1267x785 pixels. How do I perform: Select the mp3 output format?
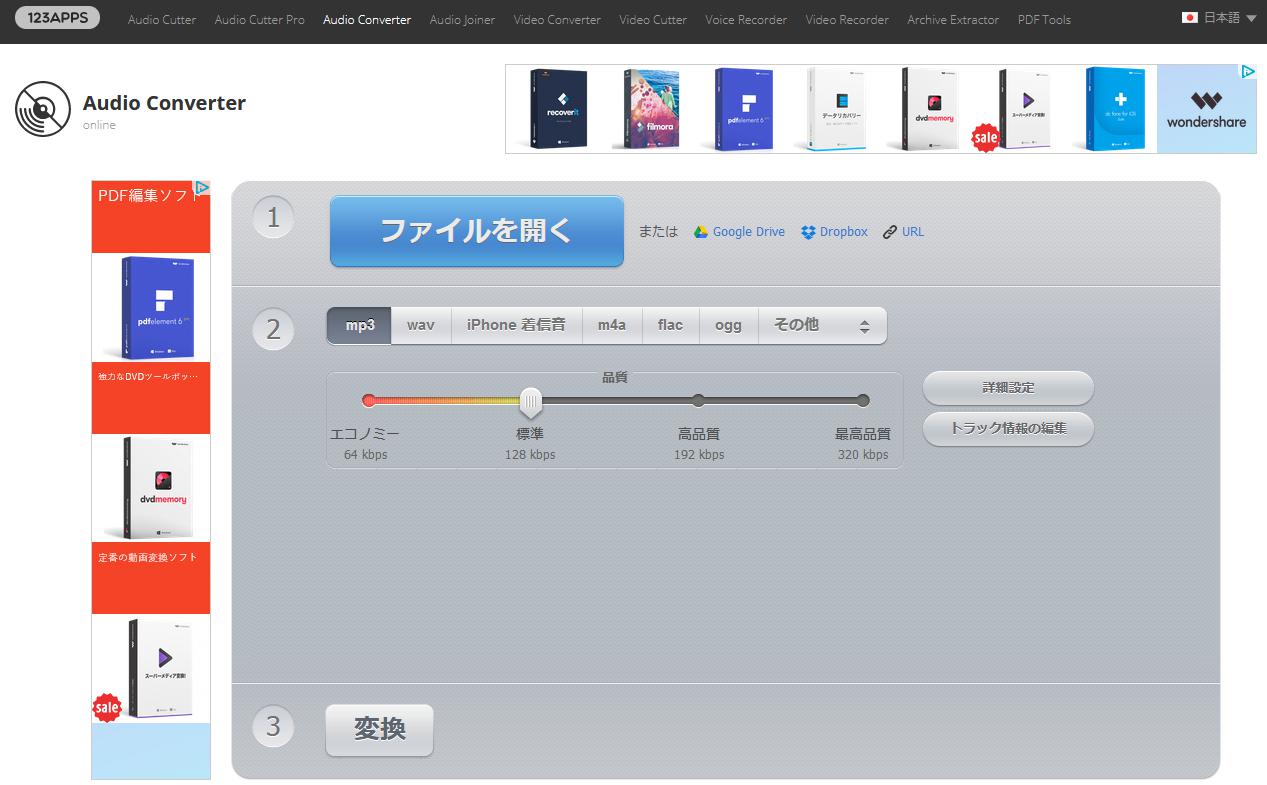[358, 325]
